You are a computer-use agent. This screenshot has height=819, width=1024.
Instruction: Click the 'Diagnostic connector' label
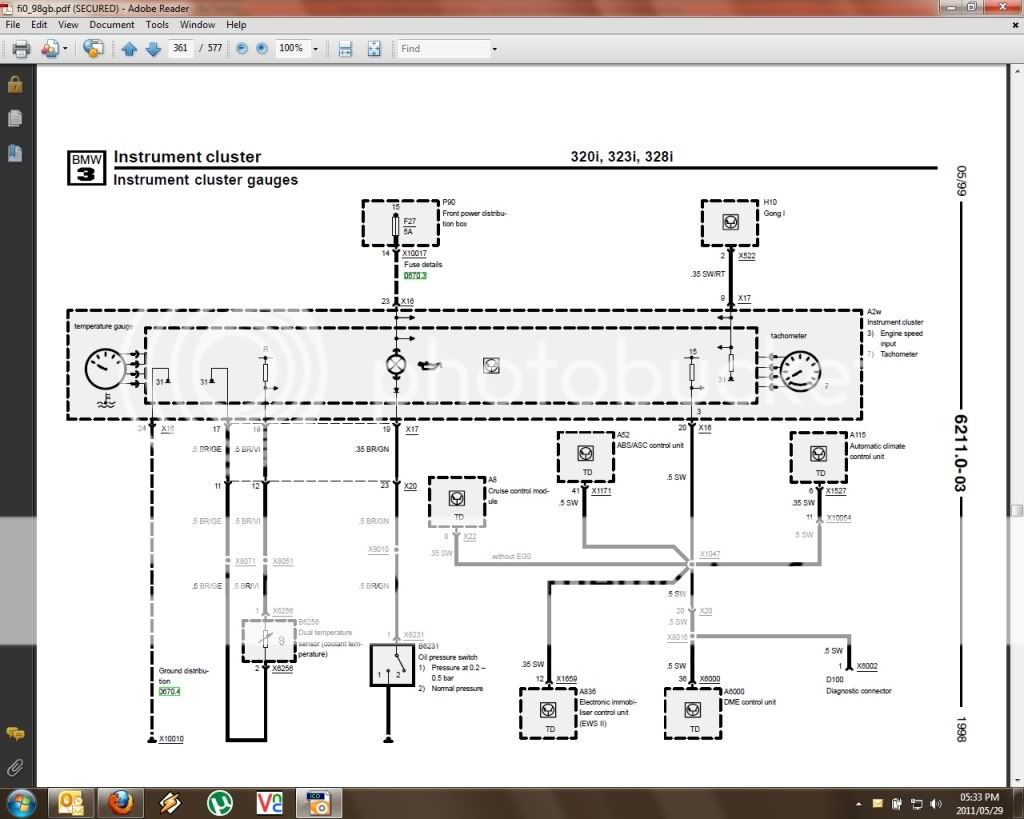click(859, 690)
